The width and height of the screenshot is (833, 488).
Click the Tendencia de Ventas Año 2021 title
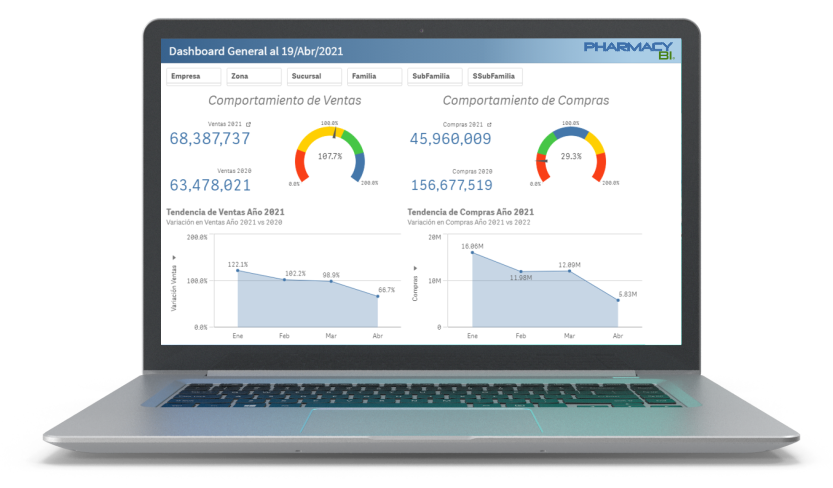click(225, 212)
